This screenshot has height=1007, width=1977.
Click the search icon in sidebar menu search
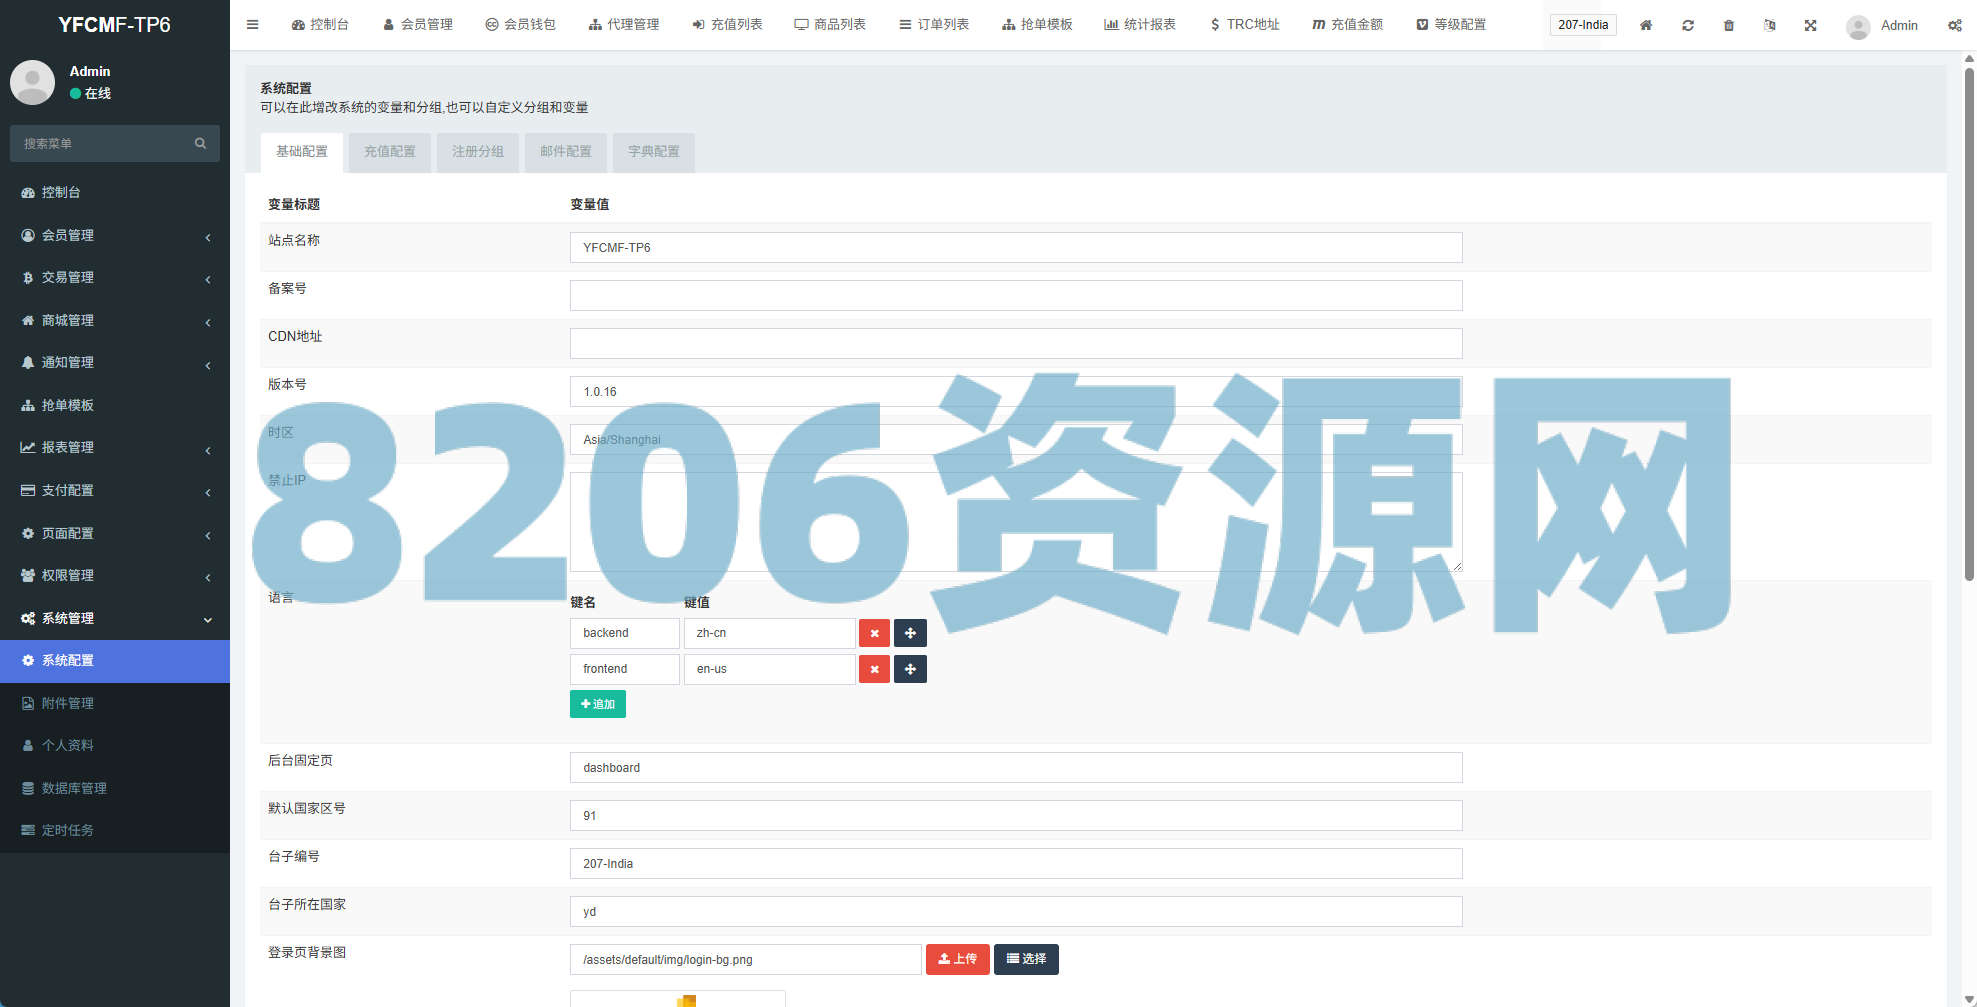(x=200, y=144)
